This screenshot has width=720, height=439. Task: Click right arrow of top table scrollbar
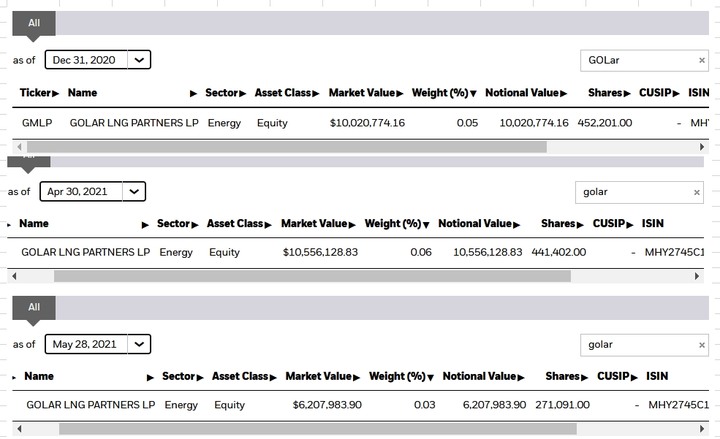pyautogui.click(x=702, y=147)
